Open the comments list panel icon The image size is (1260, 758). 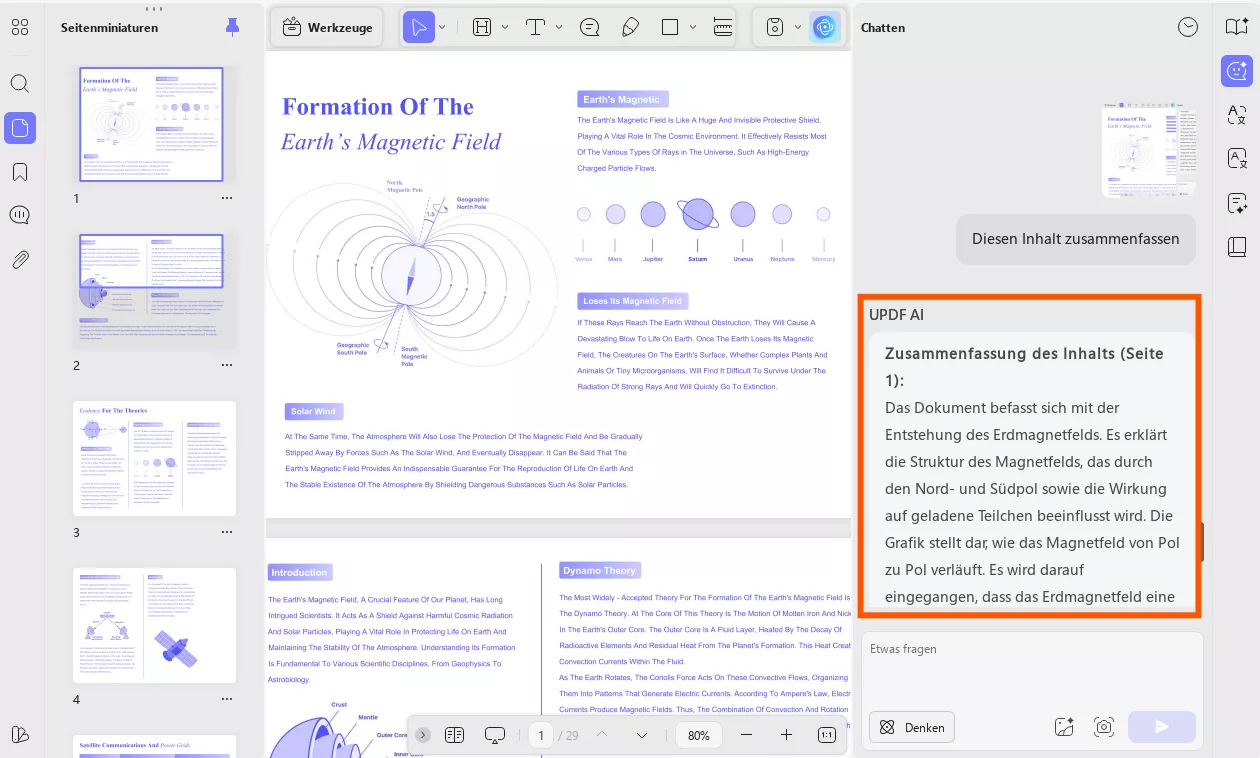coord(20,215)
